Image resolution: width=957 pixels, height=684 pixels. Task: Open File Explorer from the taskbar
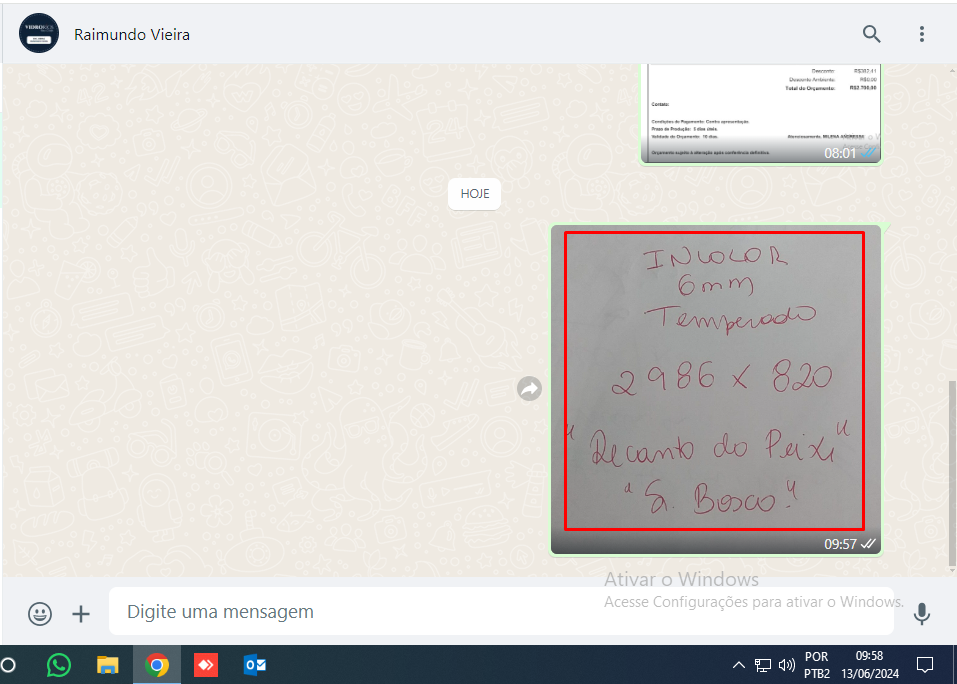pos(107,665)
